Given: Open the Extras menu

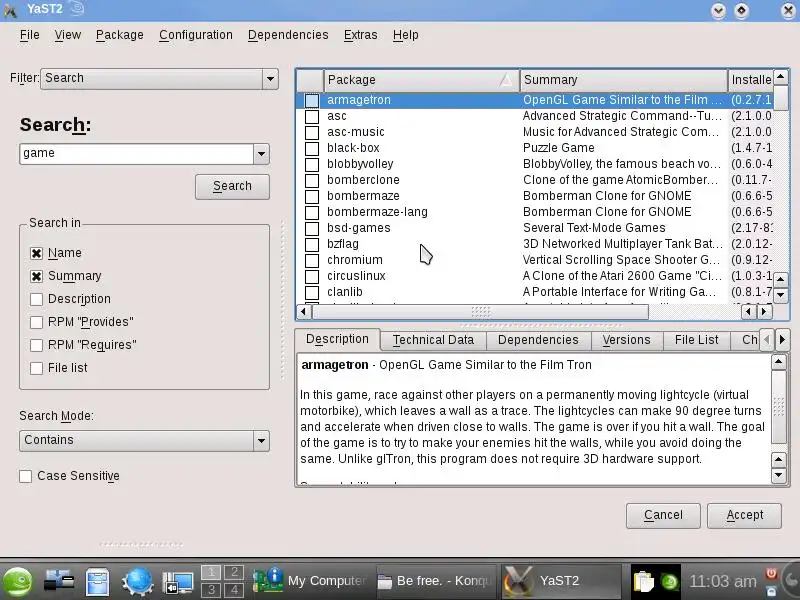Looking at the screenshot, I should pyautogui.click(x=360, y=35).
